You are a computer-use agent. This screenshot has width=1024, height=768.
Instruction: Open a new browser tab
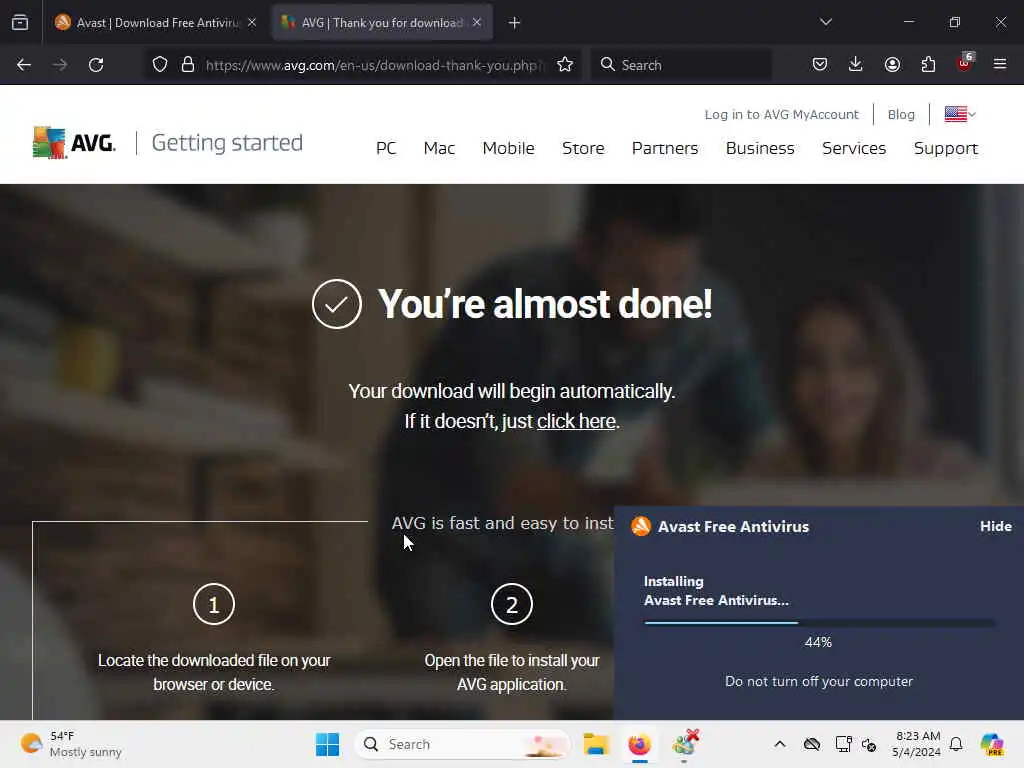[x=515, y=23]
